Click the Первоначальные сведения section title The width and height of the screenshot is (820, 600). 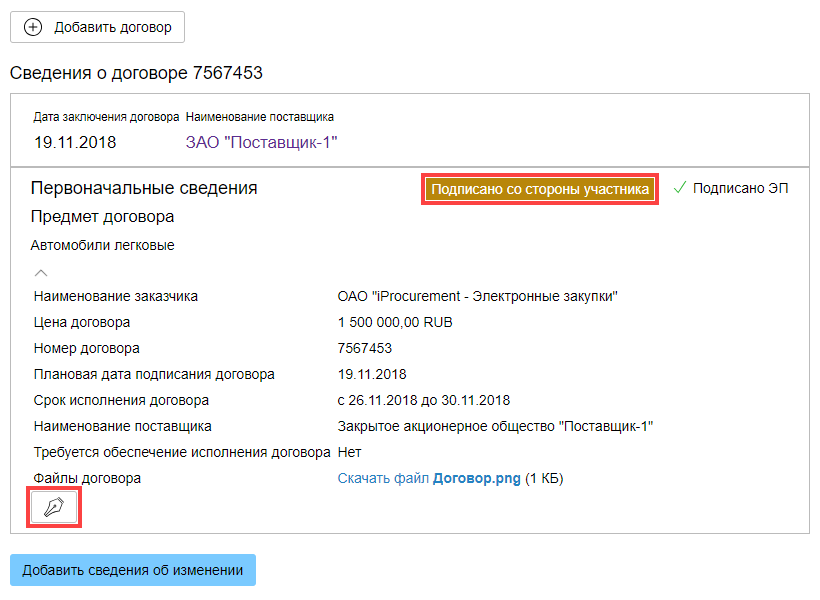pyautogui.click(x=144, y=188)
